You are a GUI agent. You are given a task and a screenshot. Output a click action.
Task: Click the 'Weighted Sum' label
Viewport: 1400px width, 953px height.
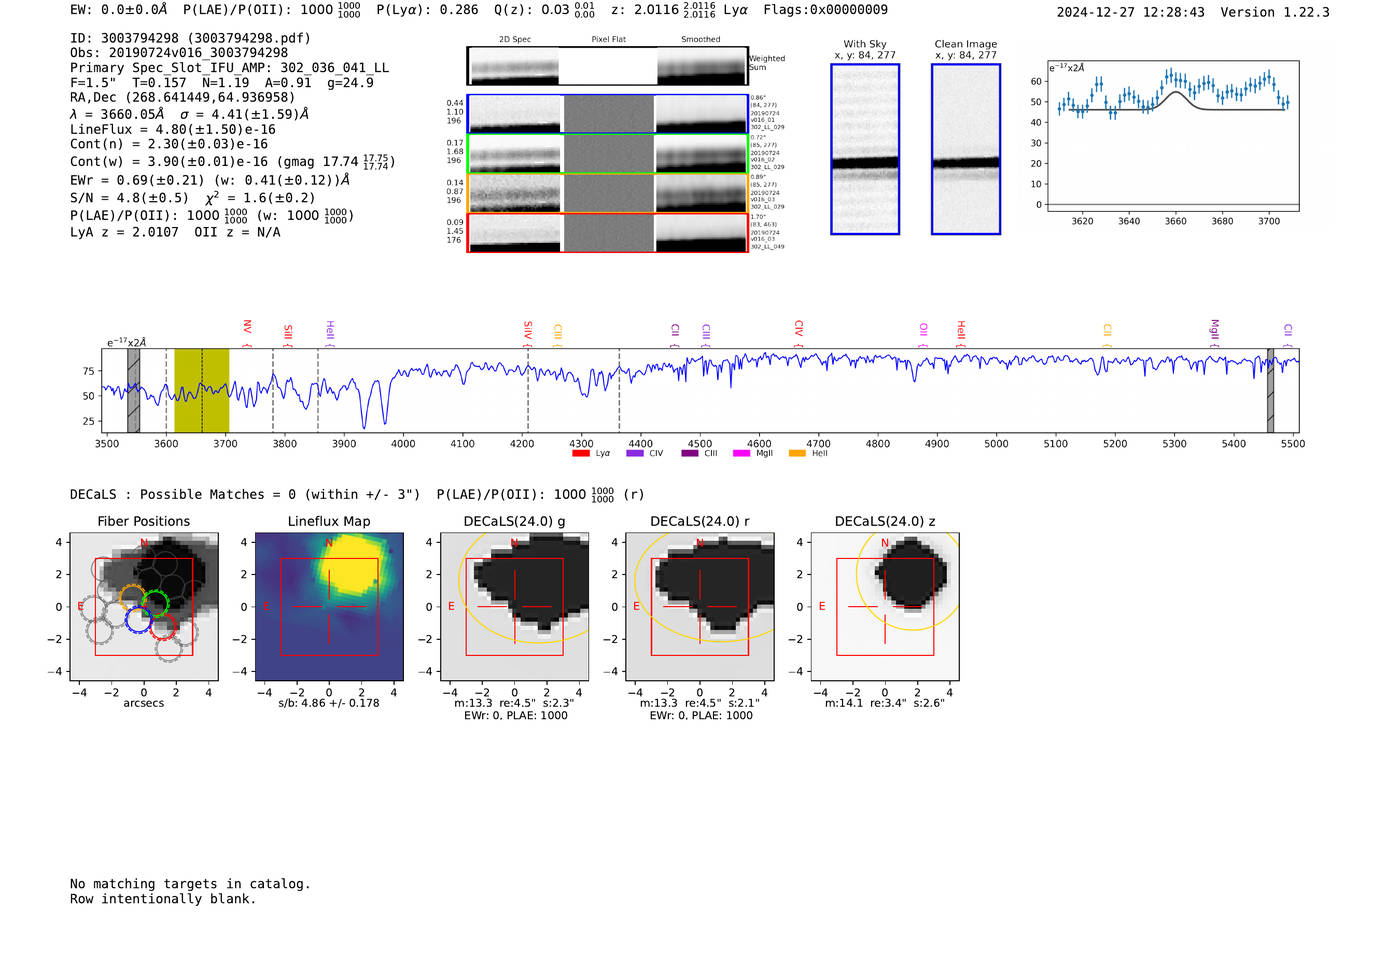coord(767,63)
